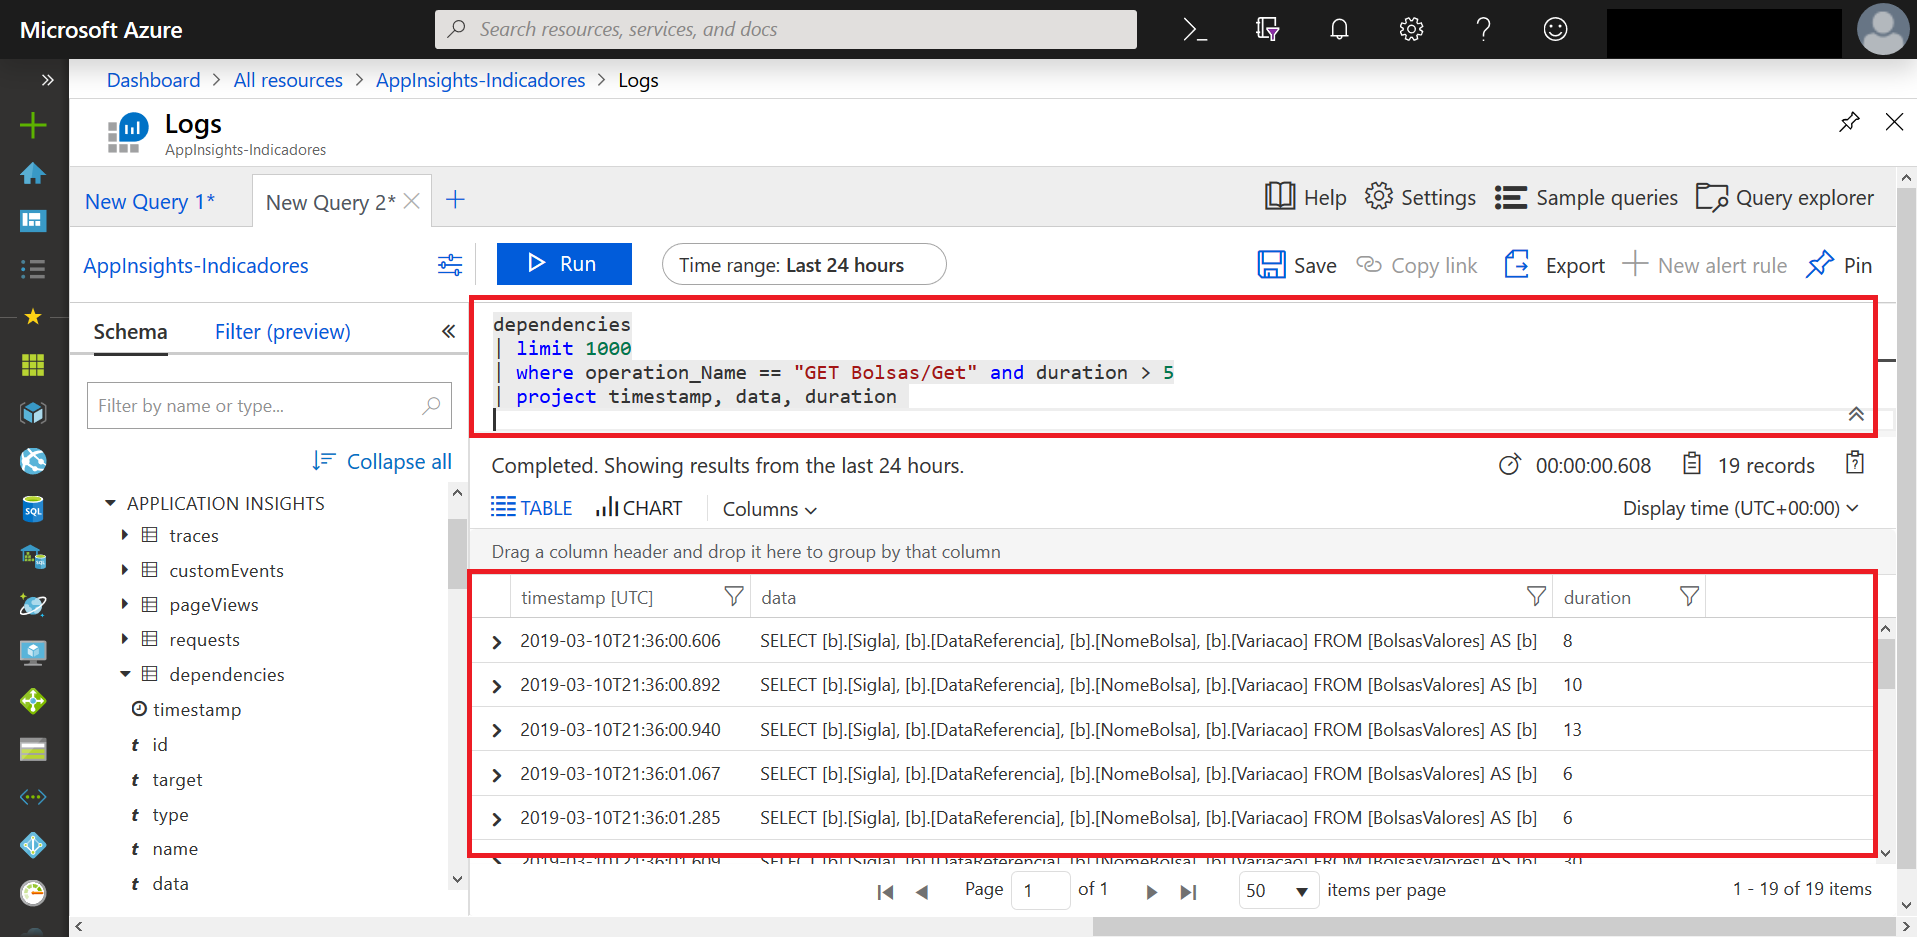Run the query
1917x937 pixels.
coord(563,263)
